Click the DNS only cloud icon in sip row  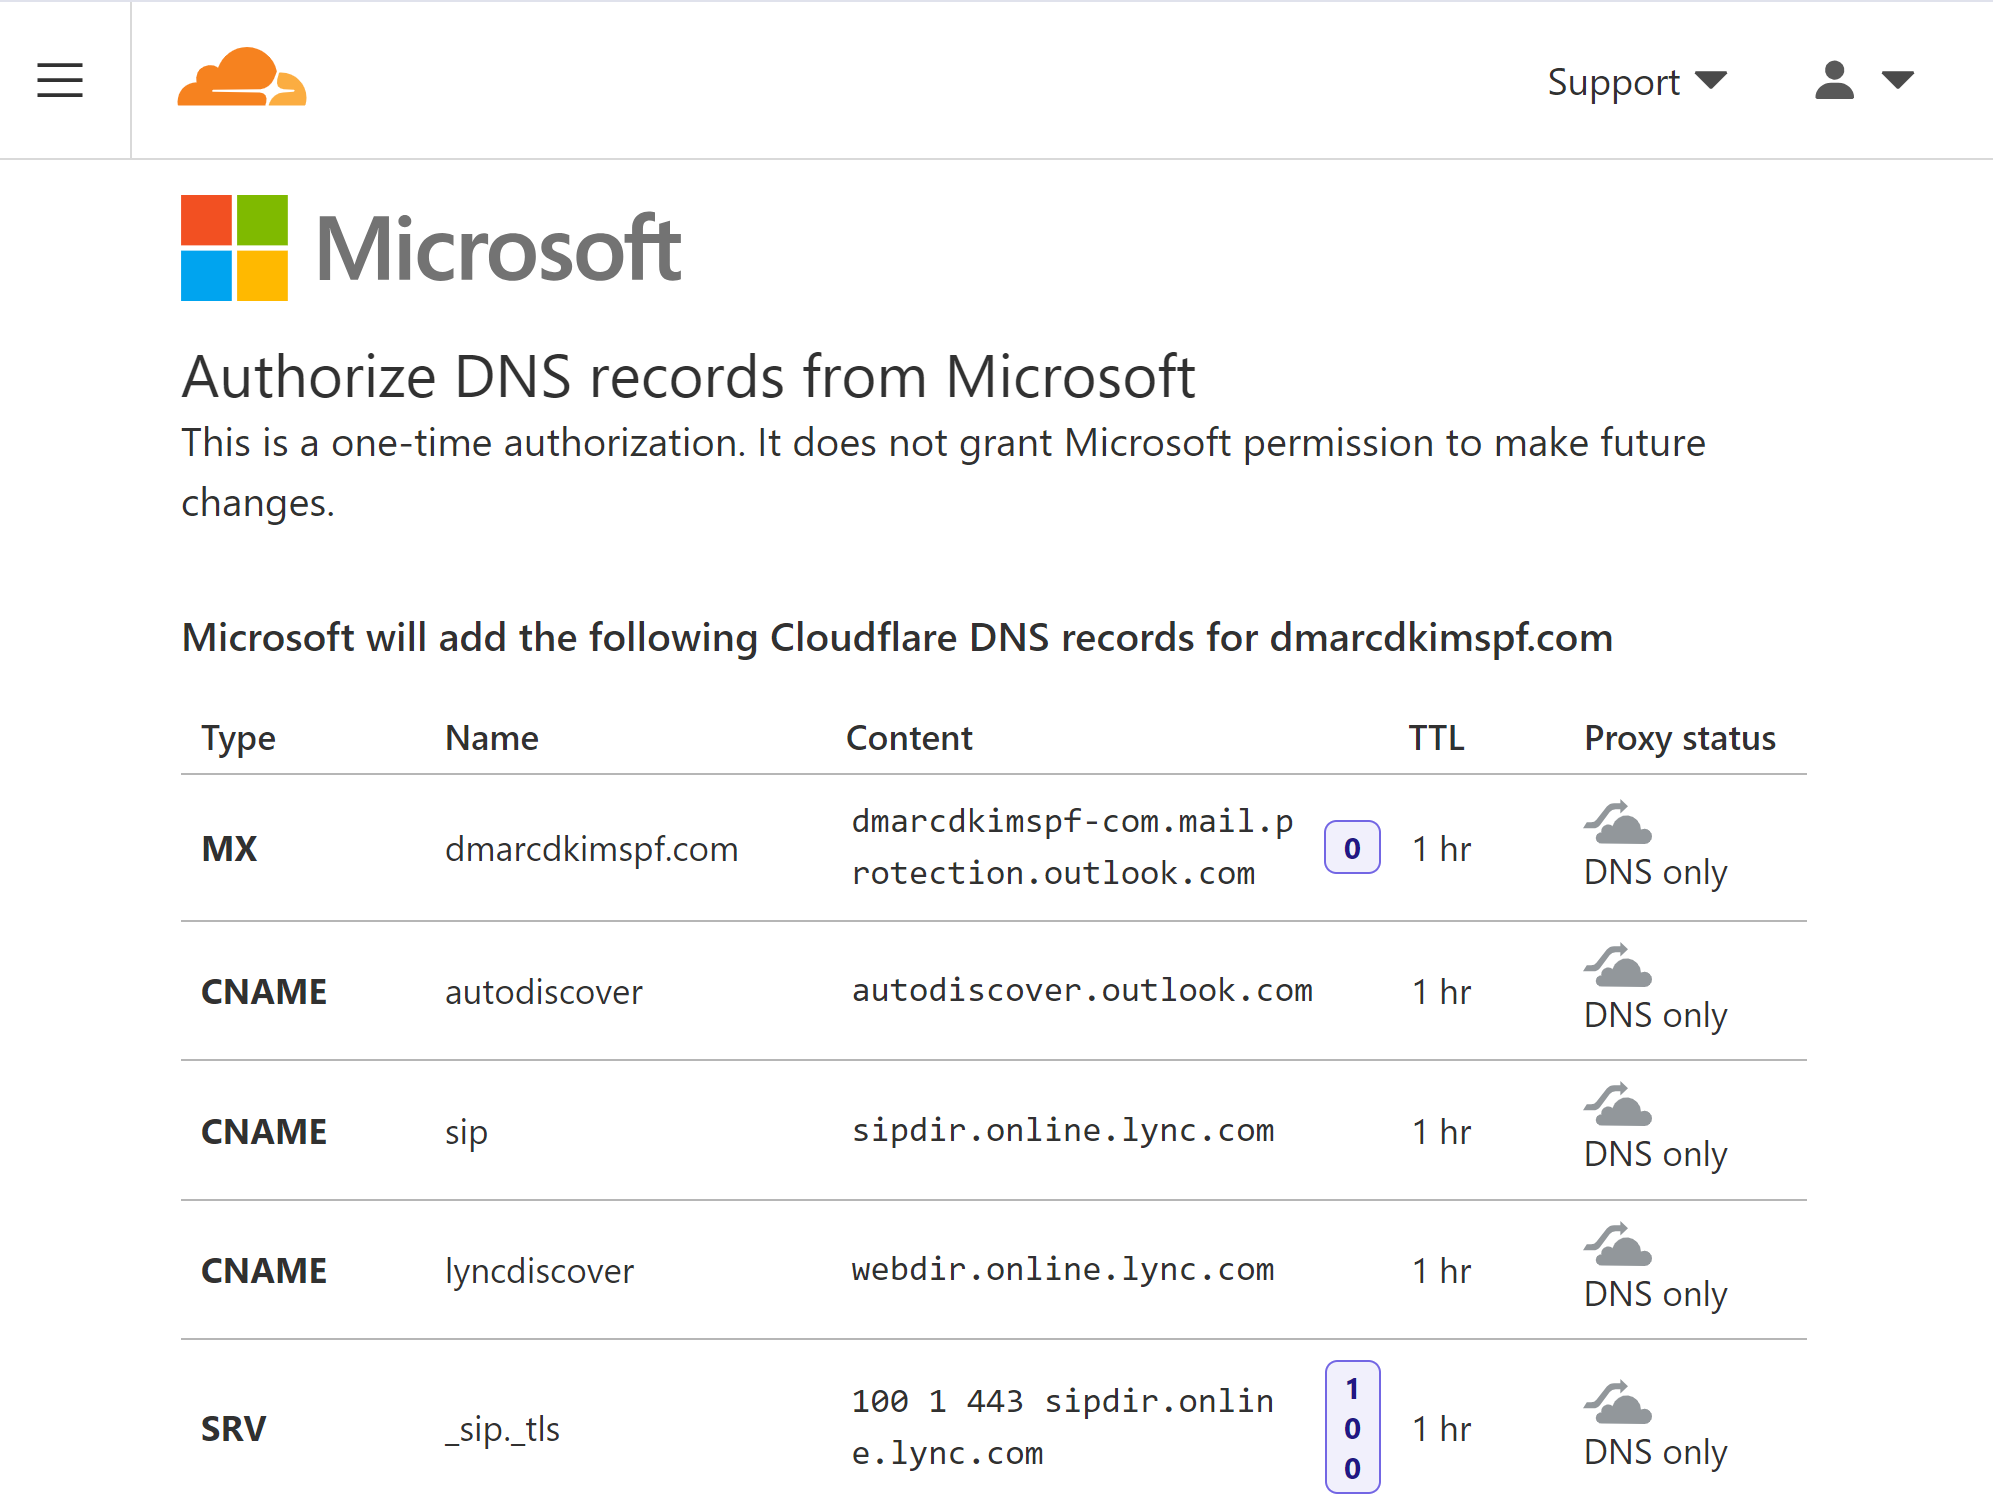(1618, 1105)
